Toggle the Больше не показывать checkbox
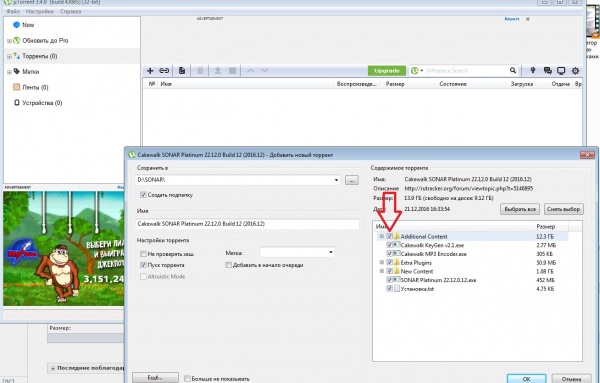 click(187, 379)
